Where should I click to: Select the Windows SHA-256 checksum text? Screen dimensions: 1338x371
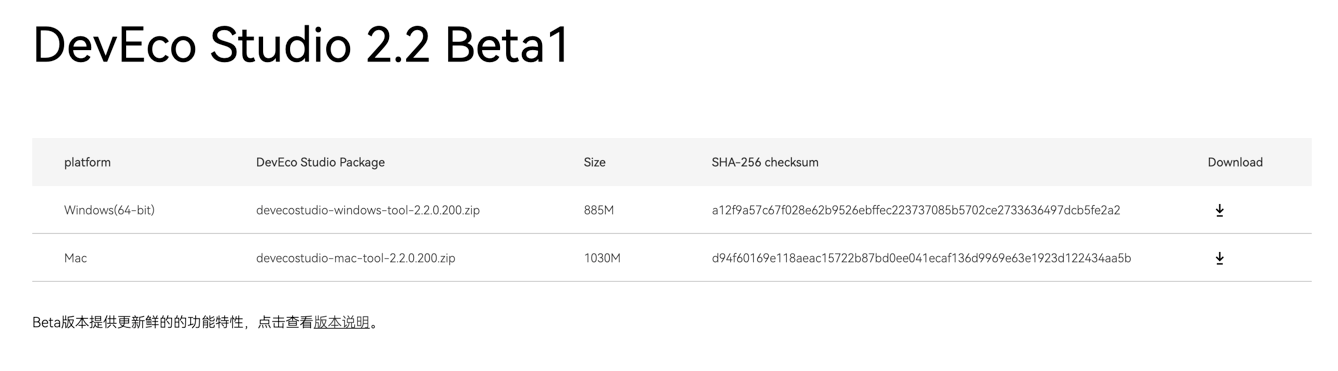pyautogui.click(x=916, y=210)
